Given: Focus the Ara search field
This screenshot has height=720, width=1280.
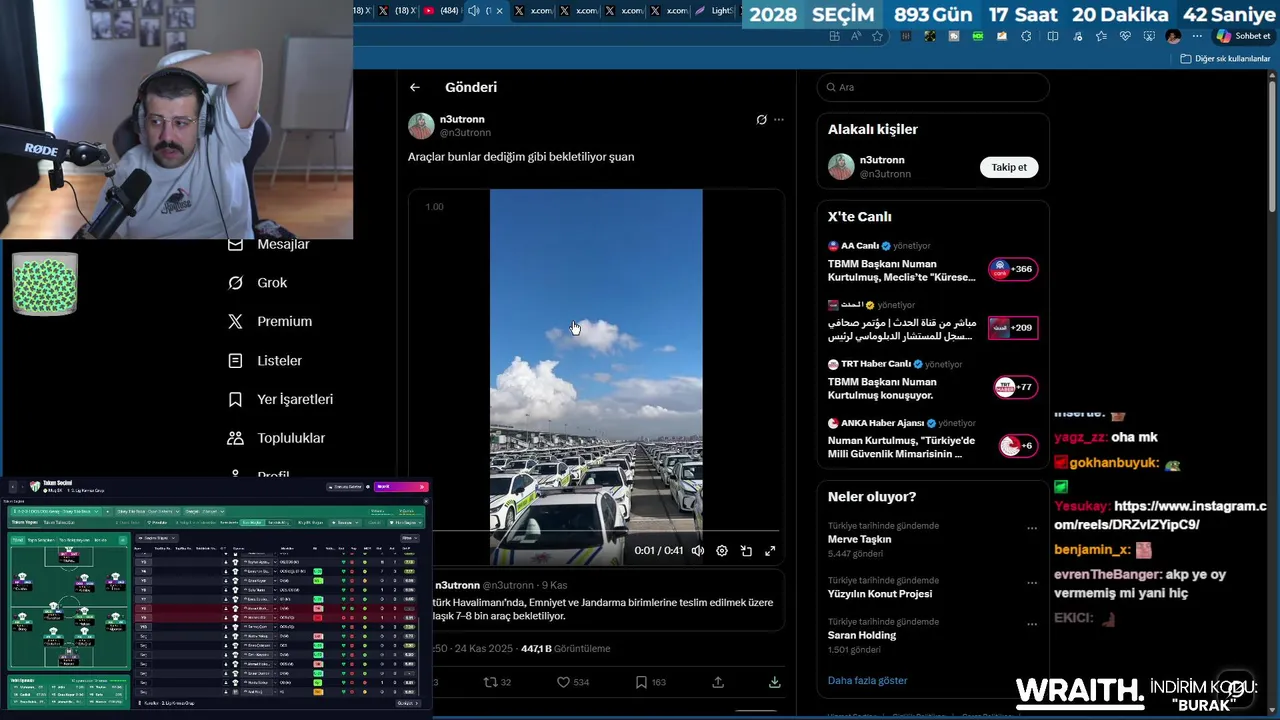Looking at the screenshot, I should pyautogui.click(x=933, y=87).
